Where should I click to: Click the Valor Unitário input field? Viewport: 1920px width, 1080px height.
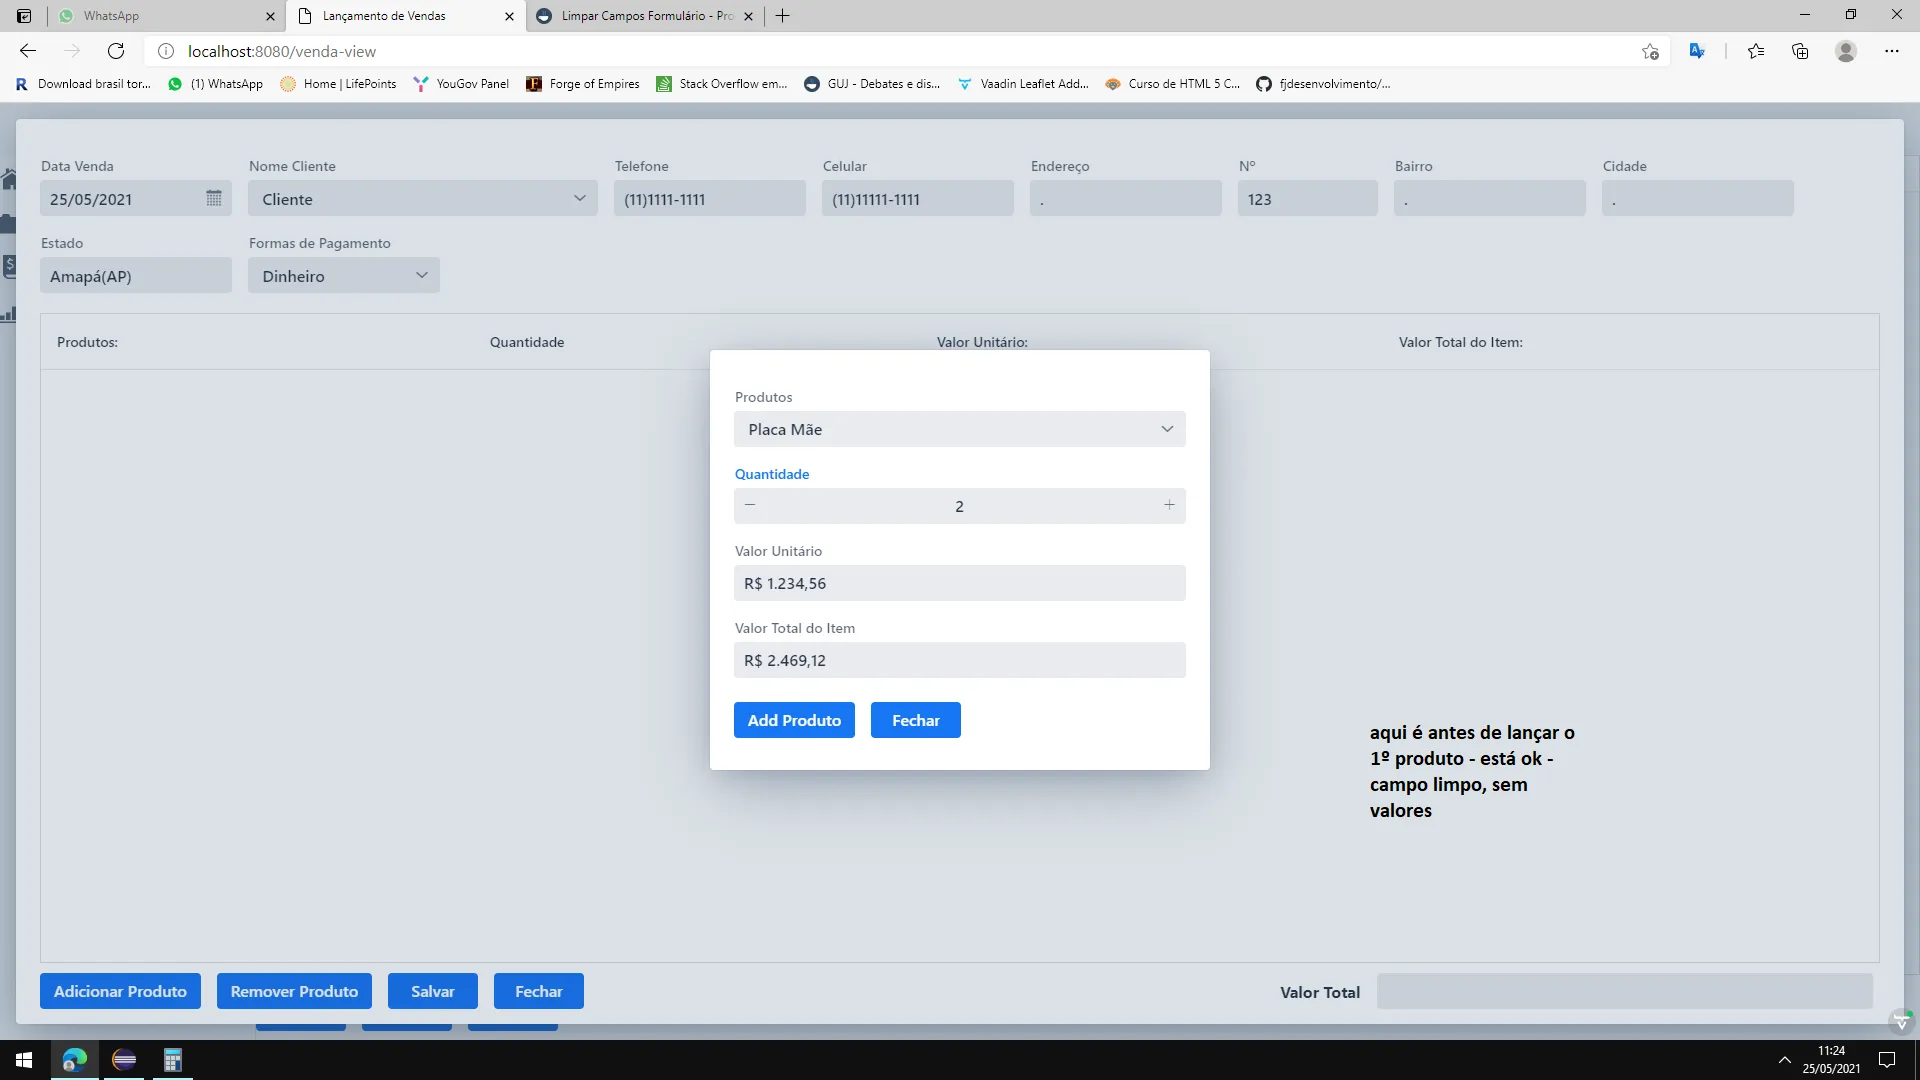[x=959, y=583]
